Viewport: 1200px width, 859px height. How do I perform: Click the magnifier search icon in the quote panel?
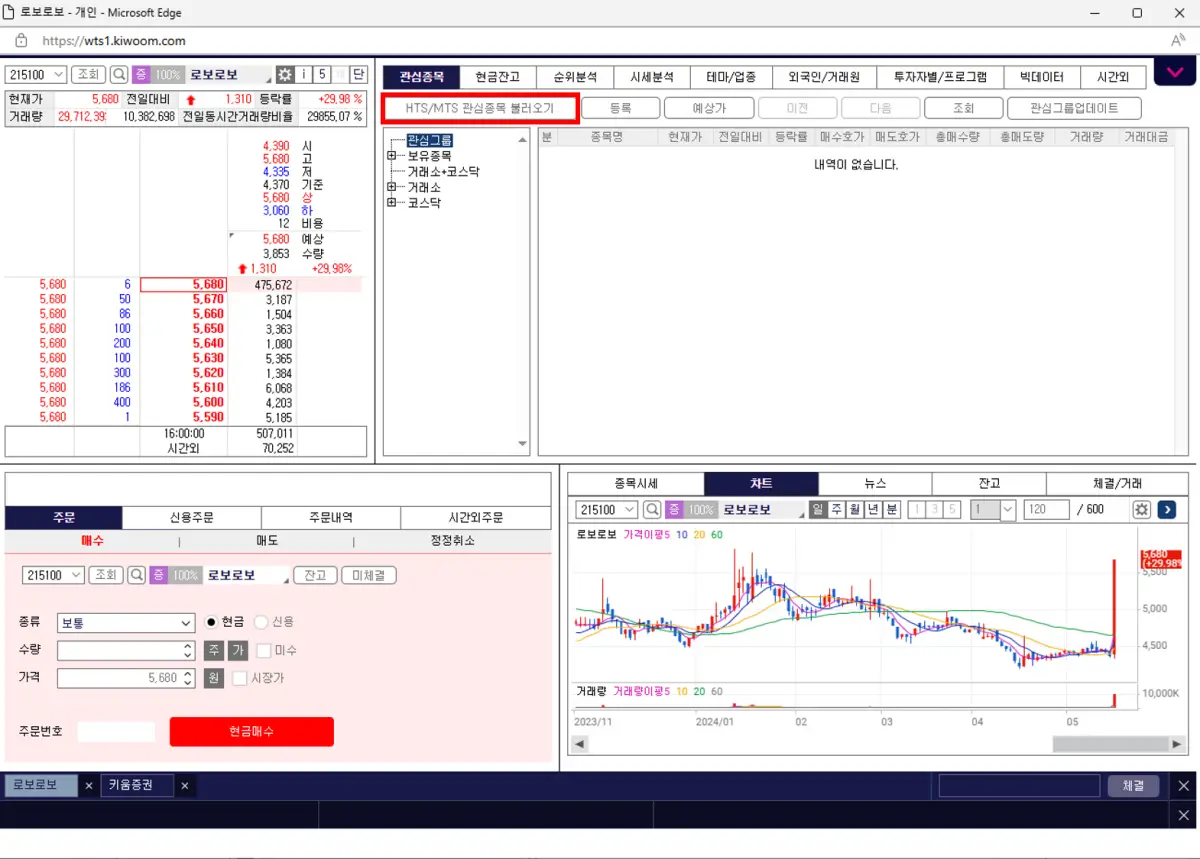point(119,75)
